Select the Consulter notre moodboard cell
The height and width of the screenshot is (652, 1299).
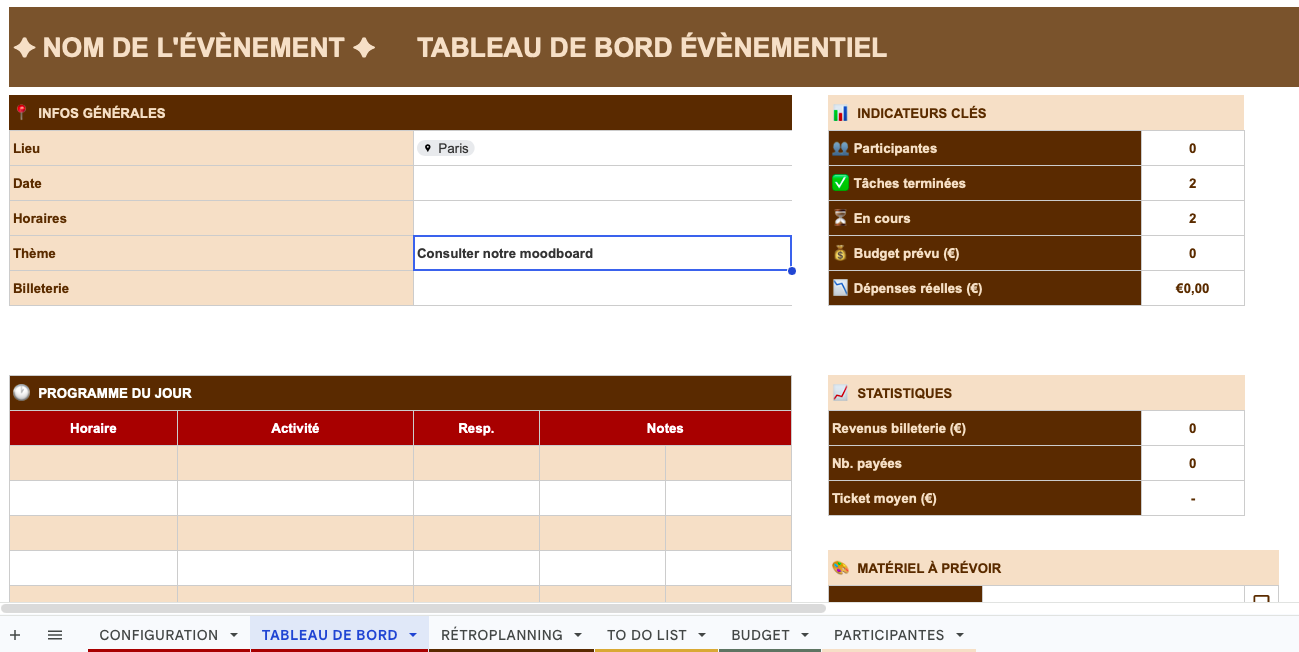point(602,253)
